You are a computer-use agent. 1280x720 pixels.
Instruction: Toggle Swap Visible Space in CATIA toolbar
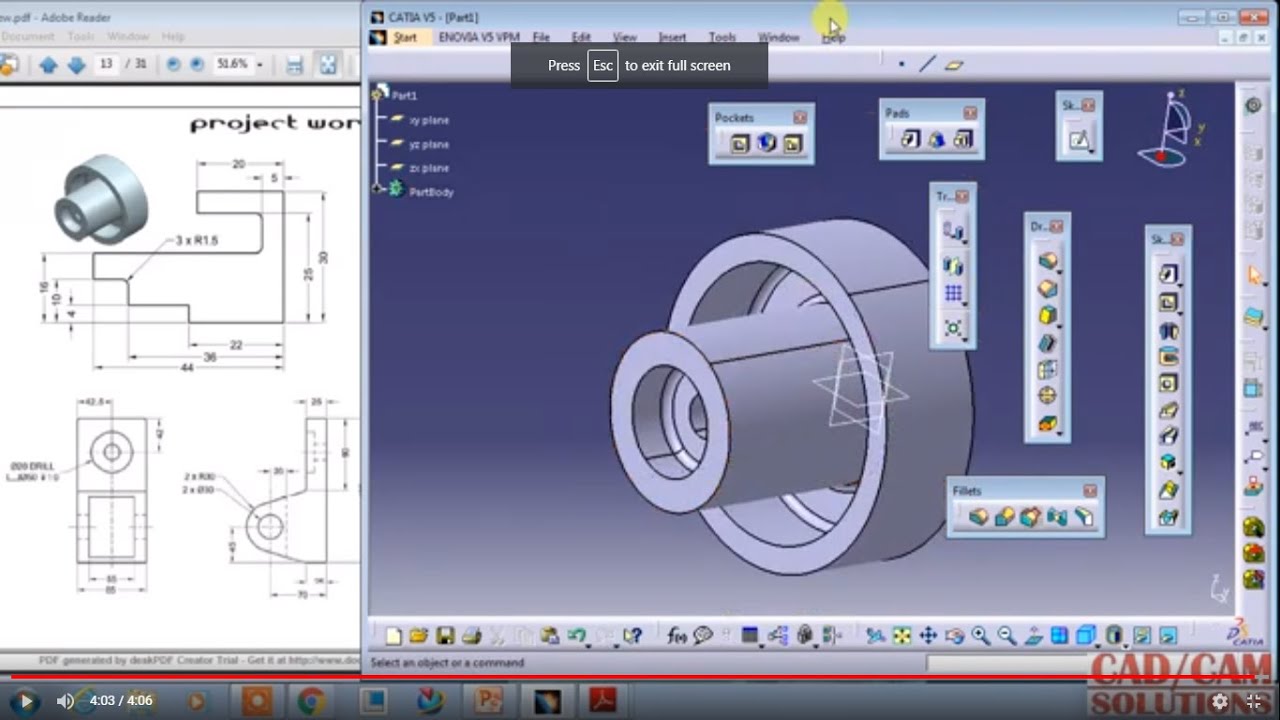tap(1166, 635)
